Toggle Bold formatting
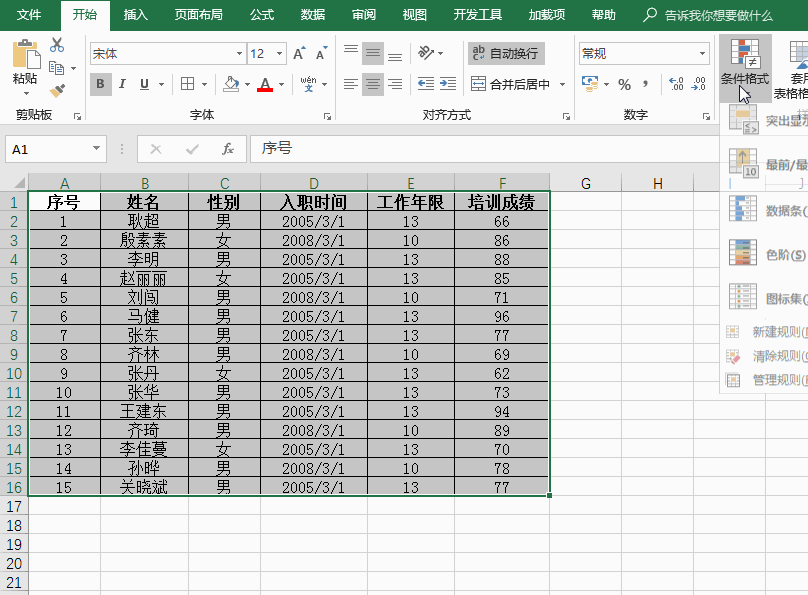Screen dimensions: 808x595 coord(100,84)
